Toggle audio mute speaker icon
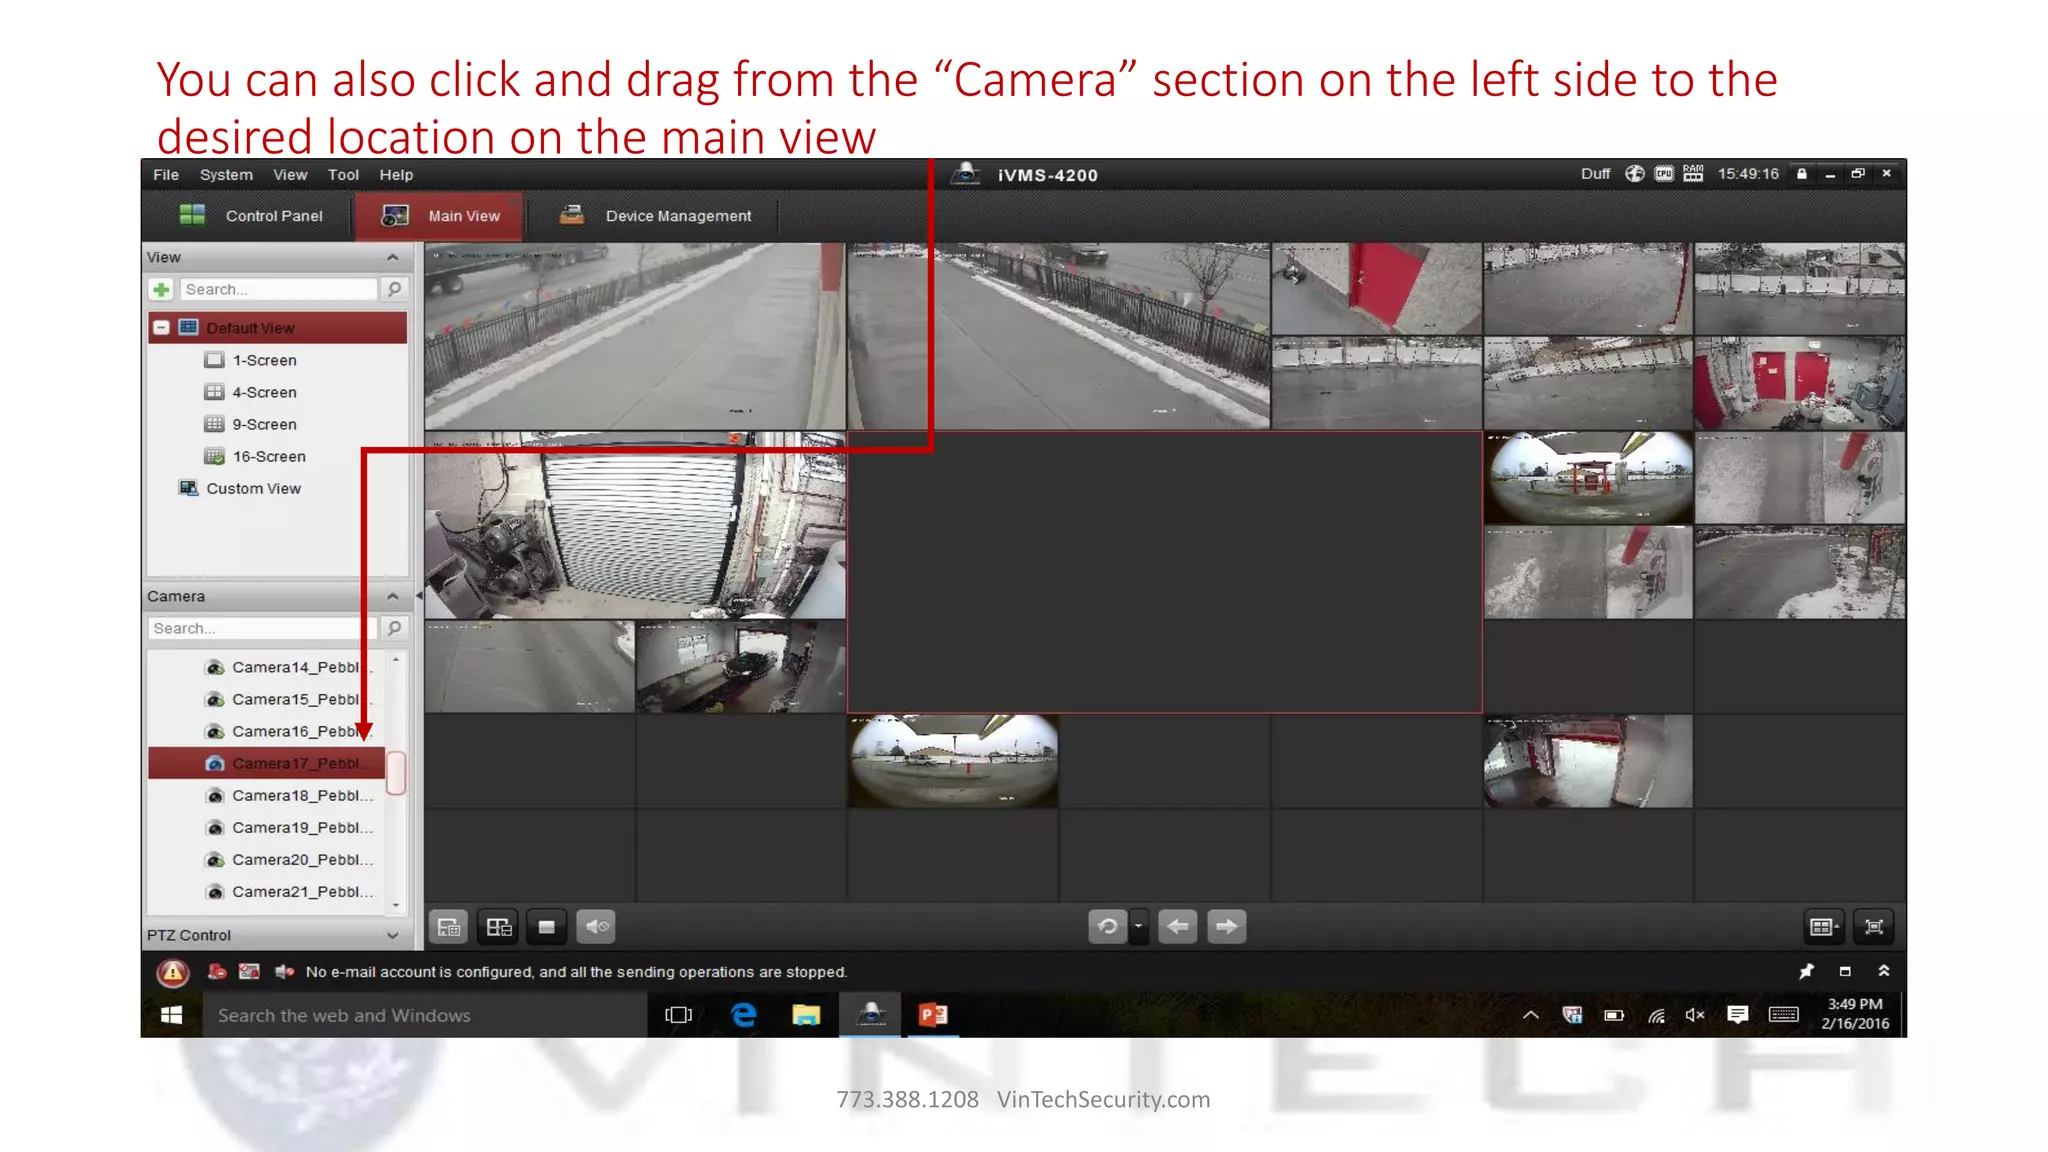 click(x=596, y=927)
